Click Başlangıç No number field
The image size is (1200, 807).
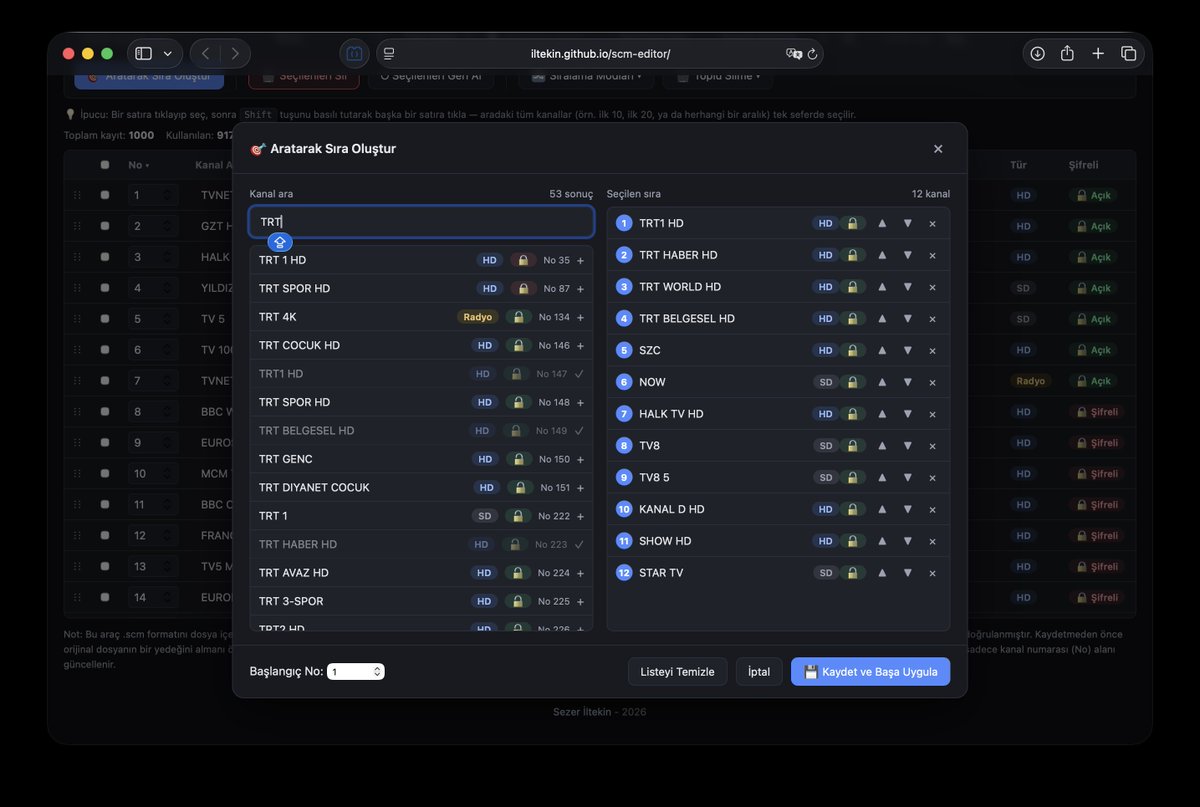(356, 672)
